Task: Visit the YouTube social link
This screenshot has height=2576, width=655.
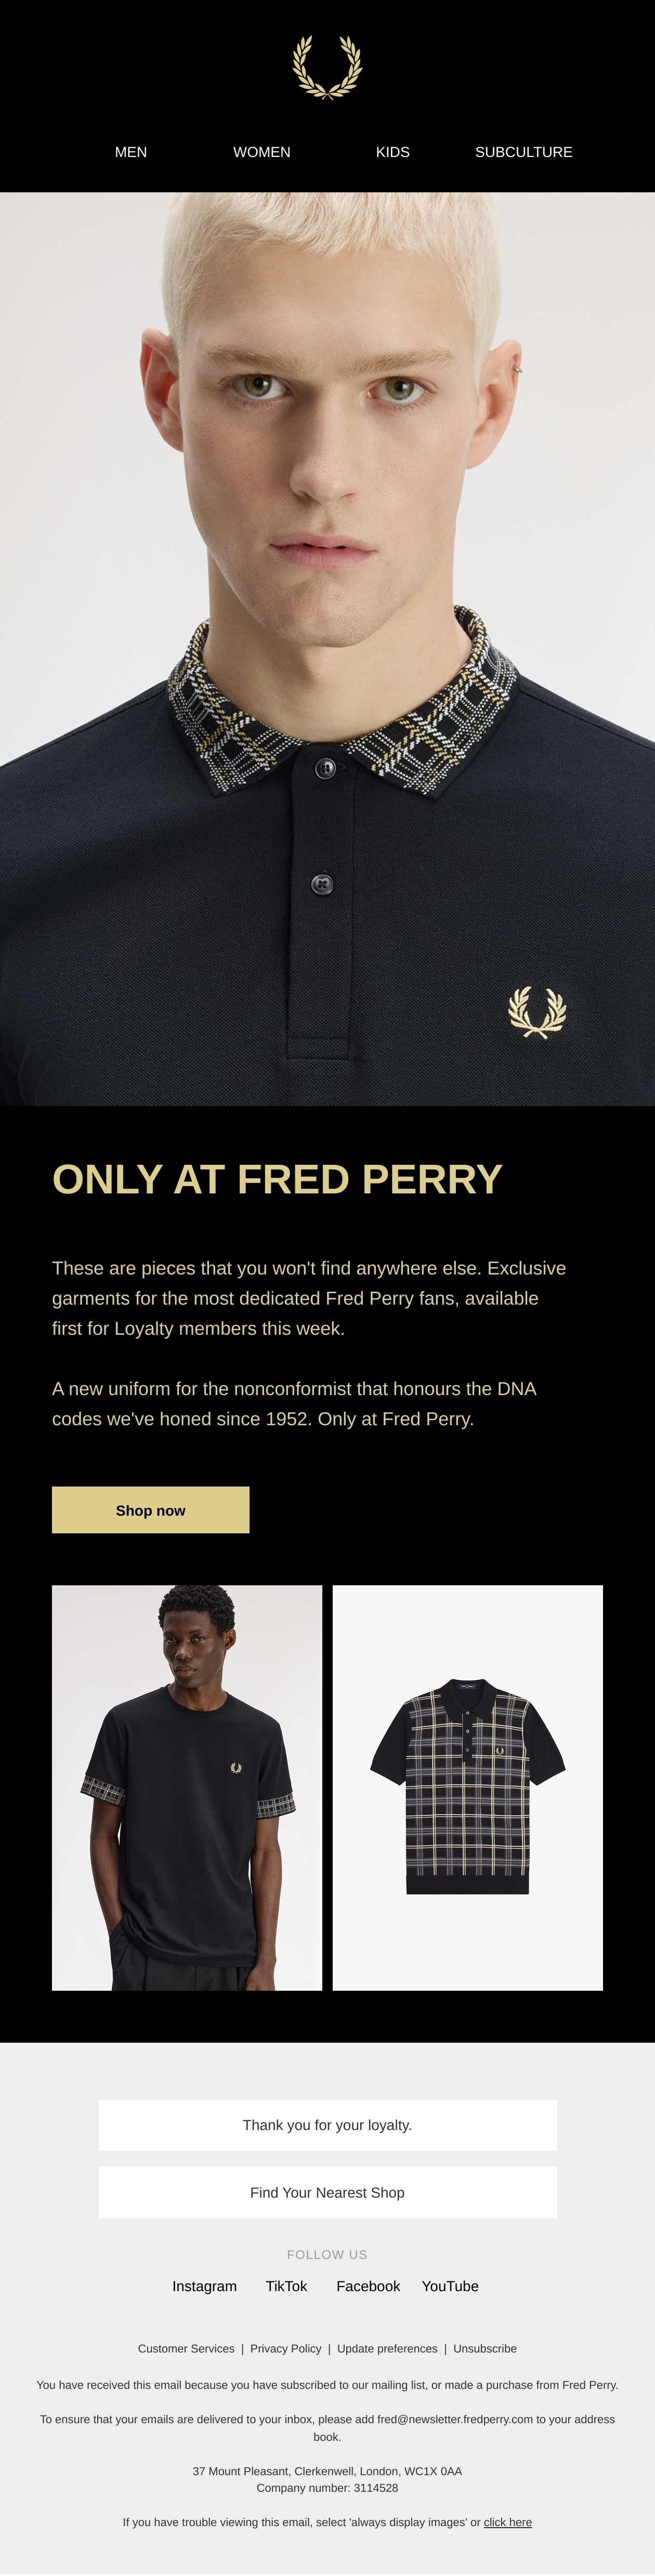Action: (x=450, y=2286)
